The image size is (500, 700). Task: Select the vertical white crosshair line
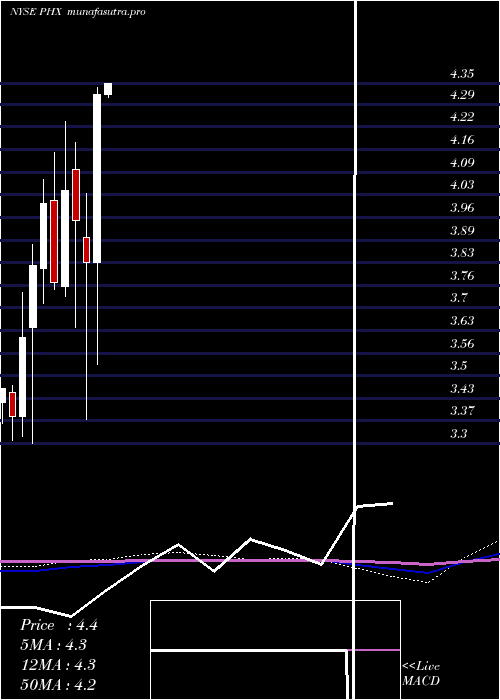[x=356, y=348]
